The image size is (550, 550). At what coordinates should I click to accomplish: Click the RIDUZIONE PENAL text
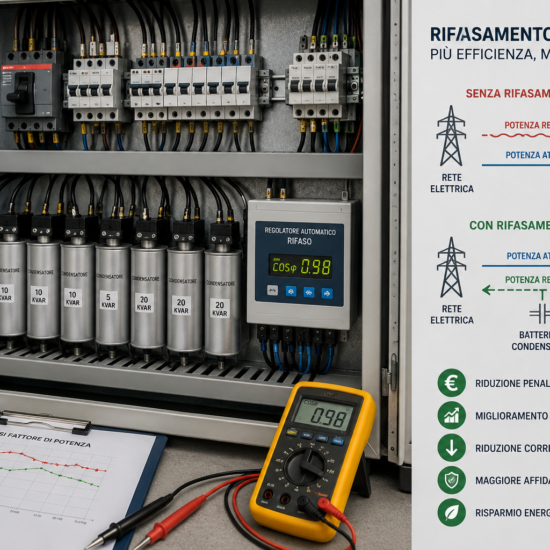click(x=512, y=383)
